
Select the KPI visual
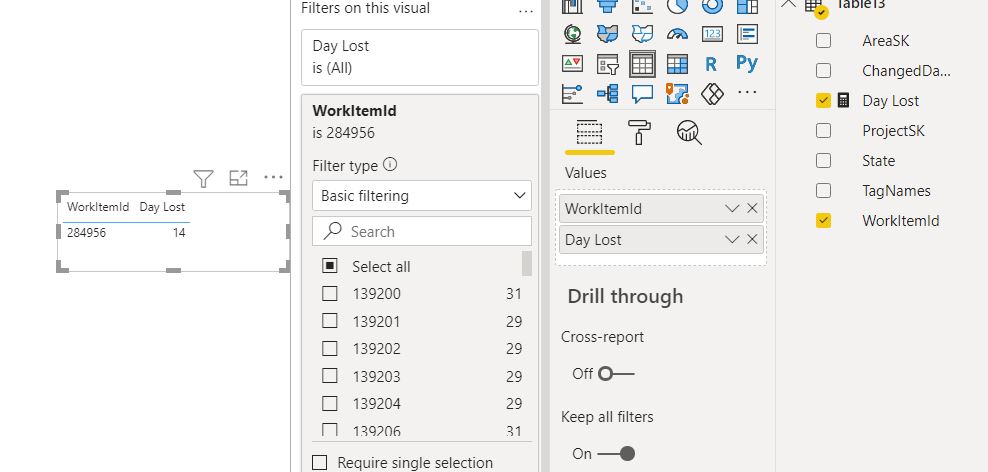pyautogui.click(x=572, y=64)
